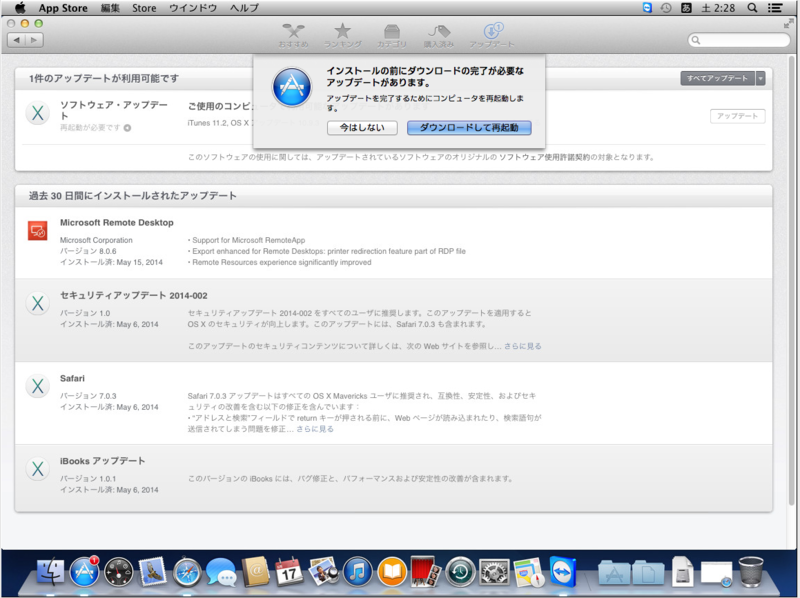Open Dashboard from the Dock

coord(118,571)
